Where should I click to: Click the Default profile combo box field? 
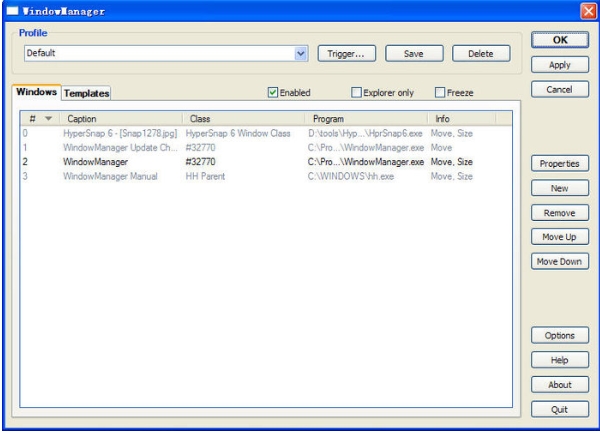coord(166,54)
